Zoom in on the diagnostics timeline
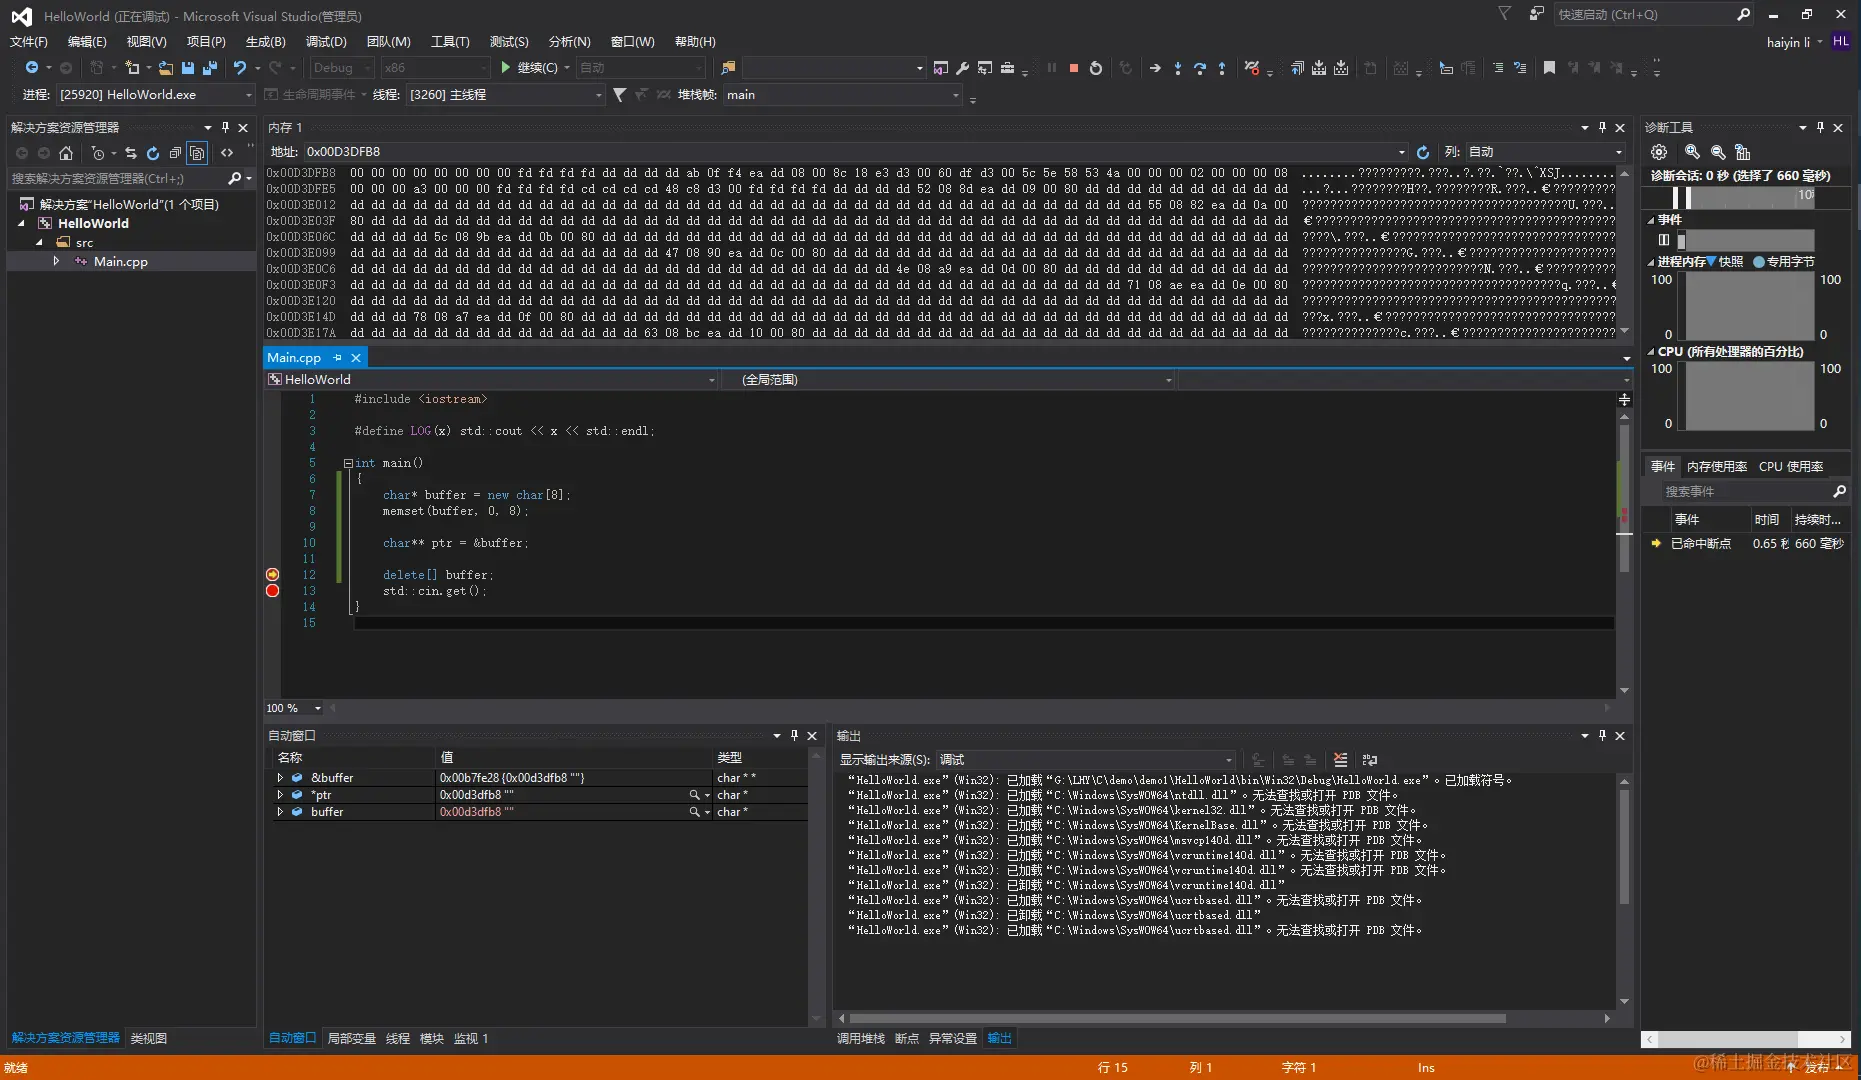 [1692, 152]
